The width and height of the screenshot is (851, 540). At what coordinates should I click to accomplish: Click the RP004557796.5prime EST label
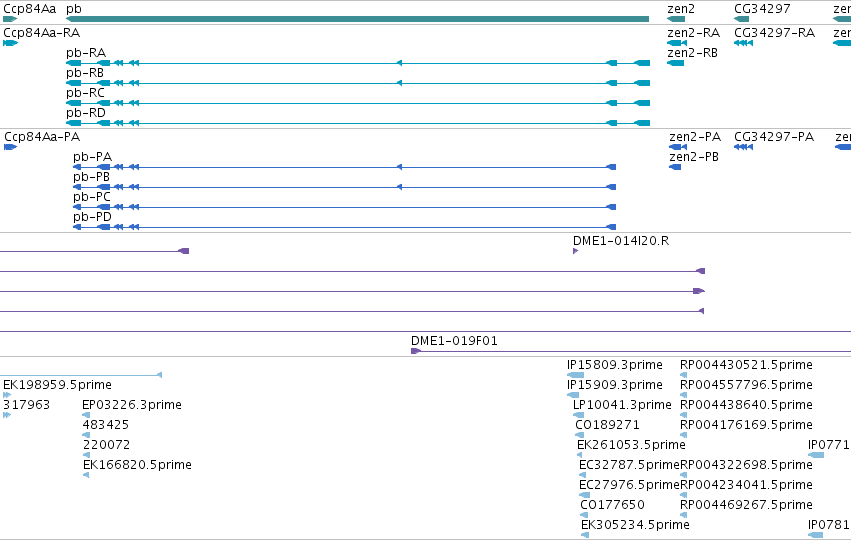(746, 385)
